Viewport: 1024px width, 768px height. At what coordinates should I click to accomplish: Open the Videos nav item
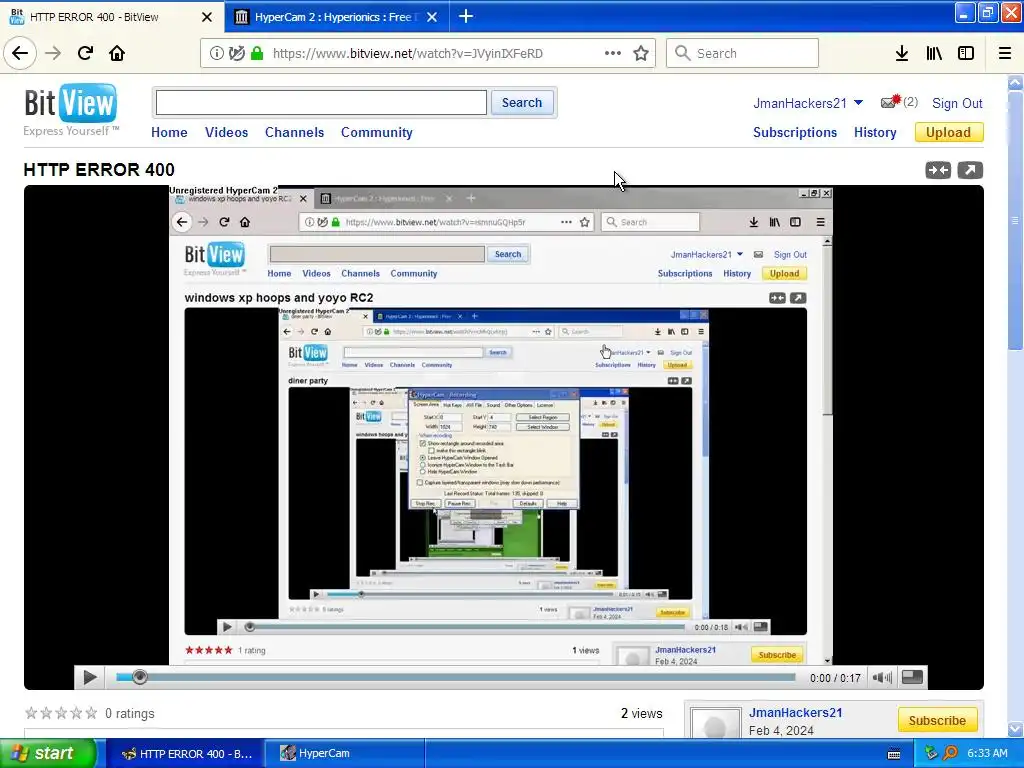click(x=227, y=133)
